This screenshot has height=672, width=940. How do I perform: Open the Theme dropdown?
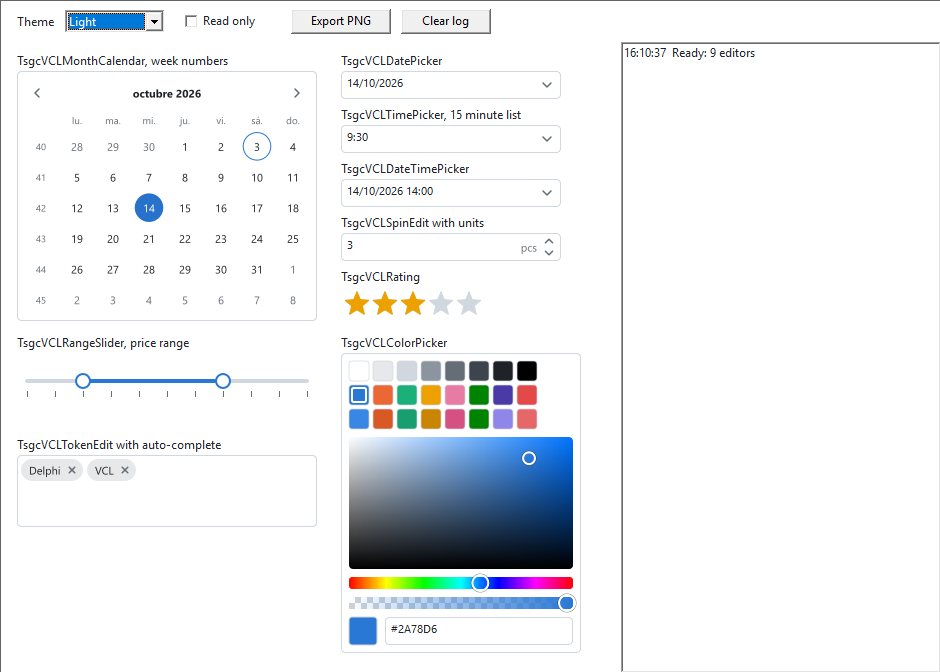click(155, 22)
